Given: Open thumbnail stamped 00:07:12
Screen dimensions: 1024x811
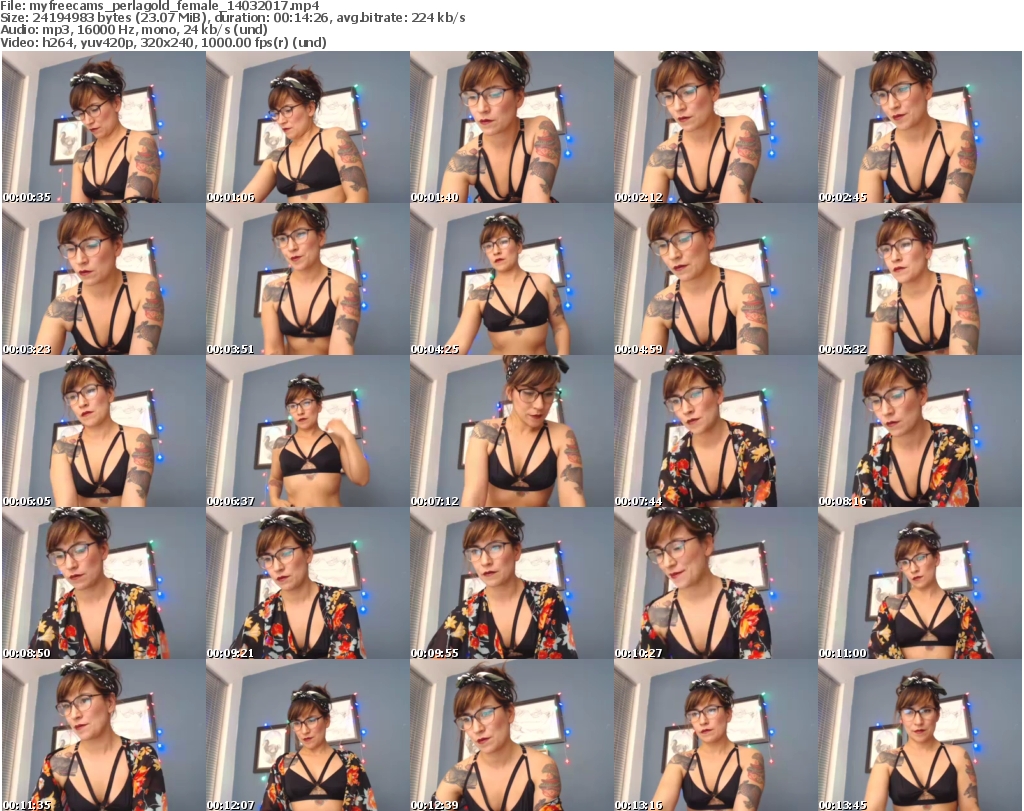Looking at the screenshot, I should [x=511, y=431].
